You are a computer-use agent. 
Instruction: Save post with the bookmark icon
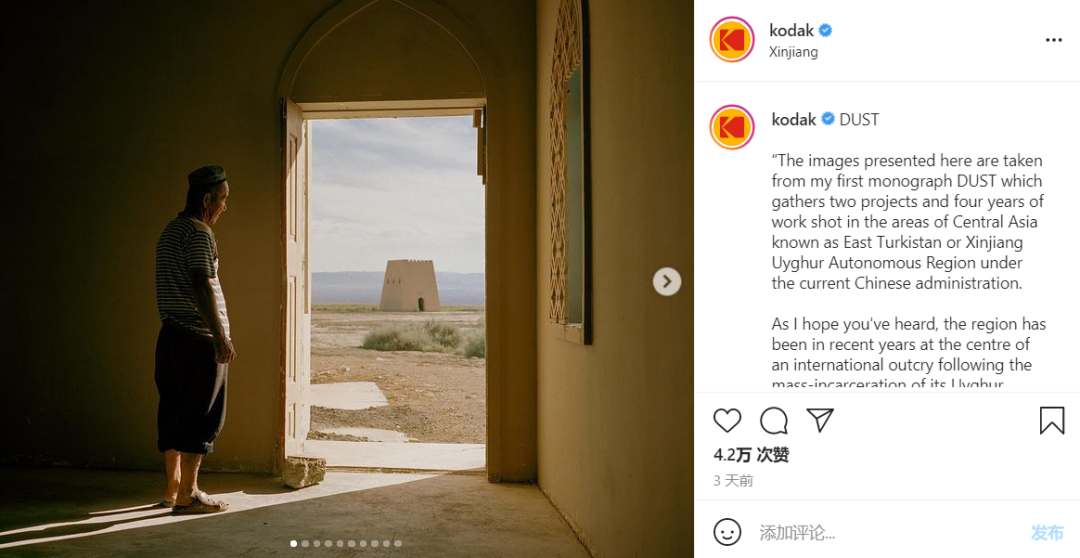[1052, 420]
